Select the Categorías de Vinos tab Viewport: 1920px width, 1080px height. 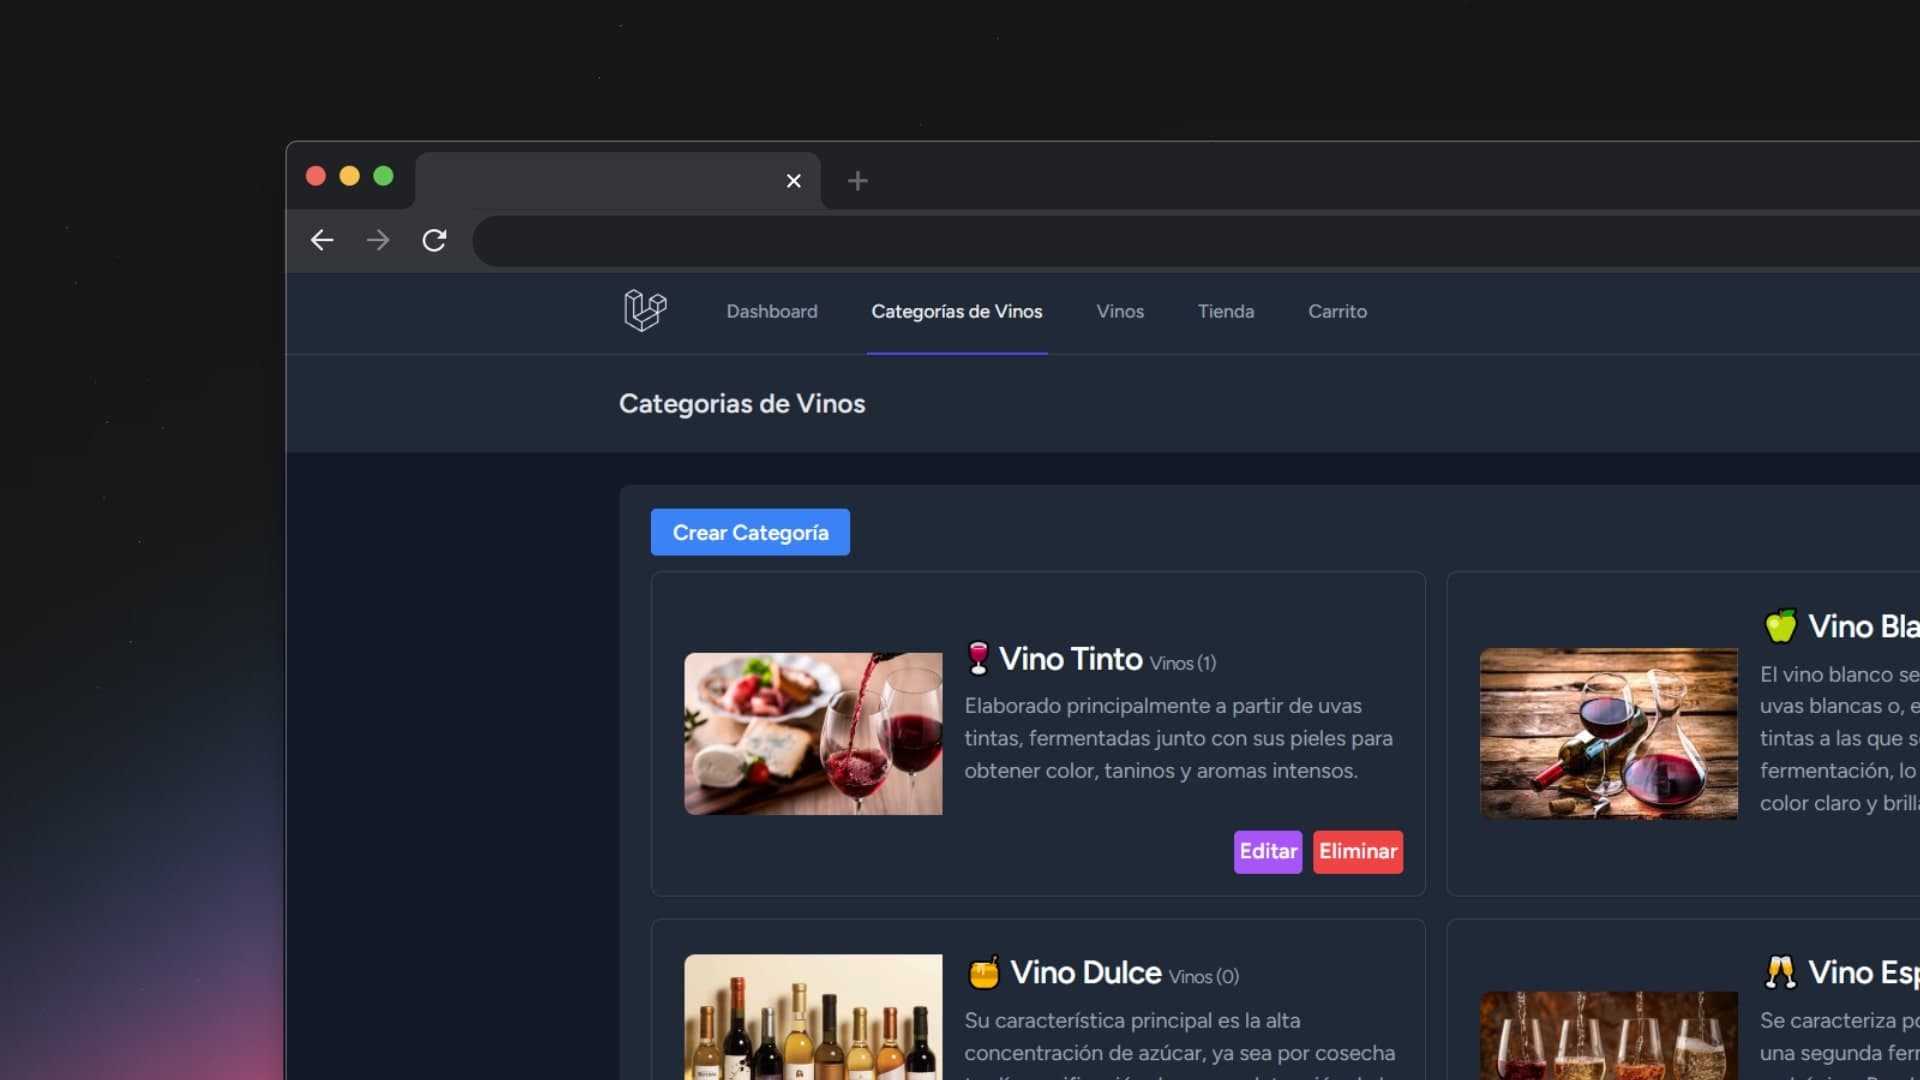point(956,311)
